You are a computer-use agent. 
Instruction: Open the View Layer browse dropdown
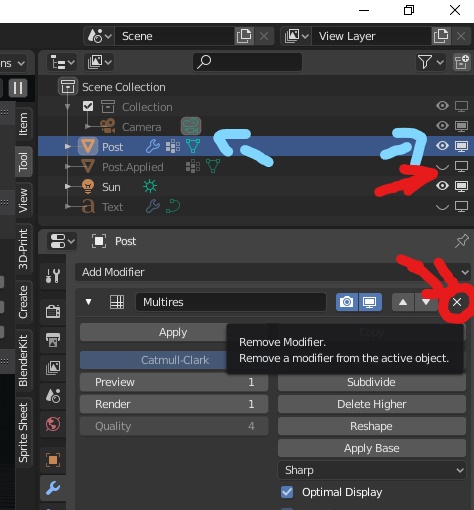[296, 36]
